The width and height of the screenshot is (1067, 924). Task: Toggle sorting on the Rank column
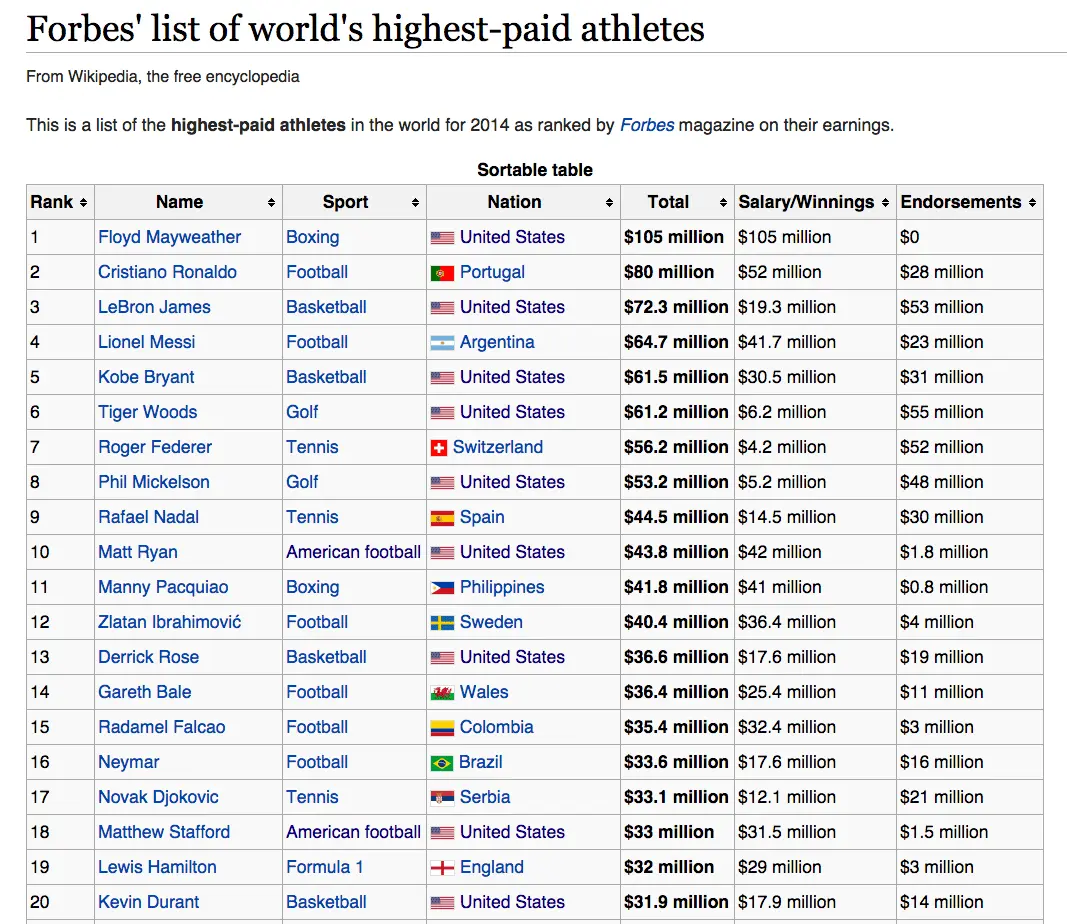[85, 202]
